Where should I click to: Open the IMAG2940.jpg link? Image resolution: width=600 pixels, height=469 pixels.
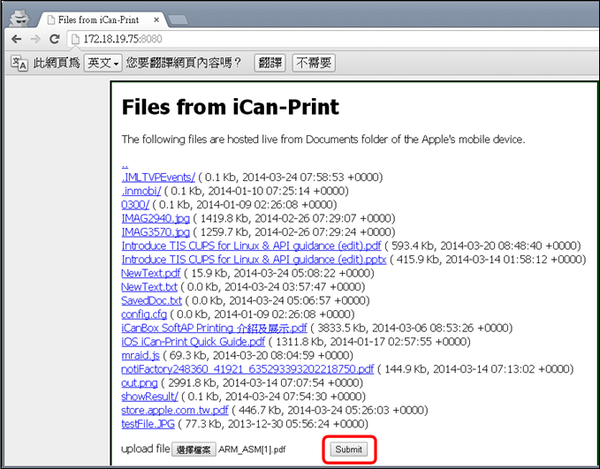click(155, 218)
